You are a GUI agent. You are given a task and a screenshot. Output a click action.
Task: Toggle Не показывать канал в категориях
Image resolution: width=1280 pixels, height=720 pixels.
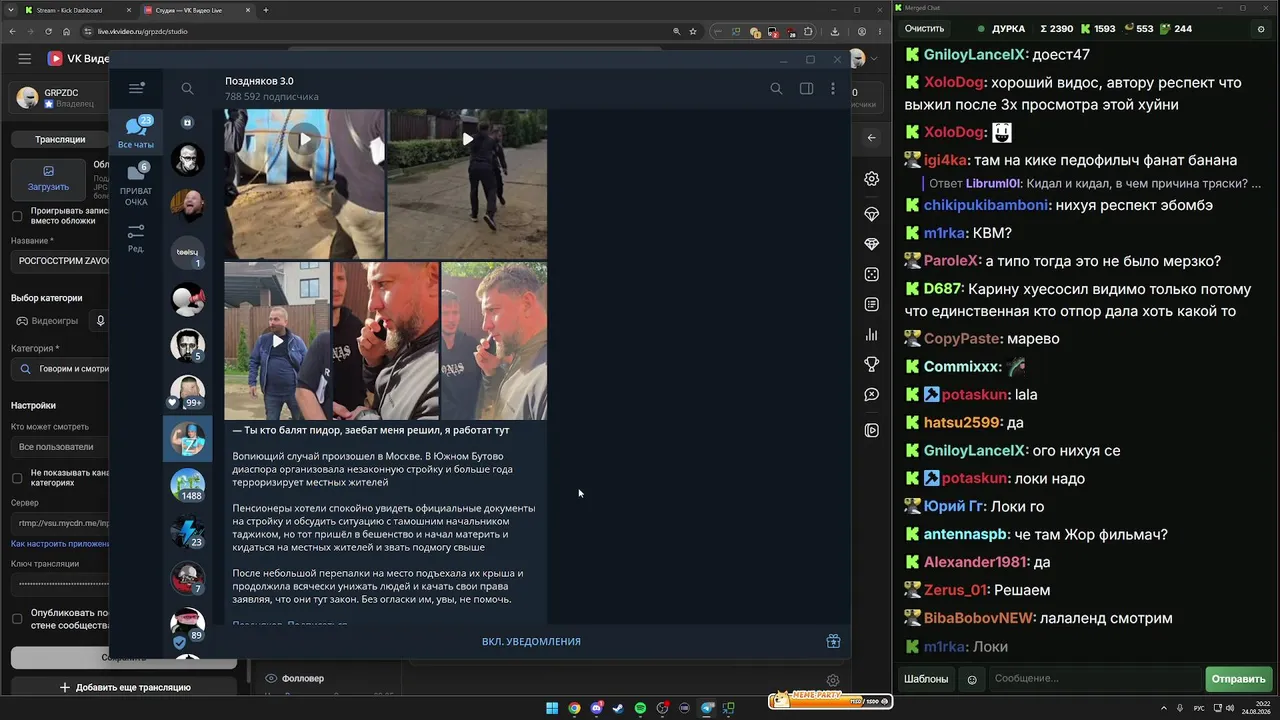pyautogui.click(x=17, y=478)
